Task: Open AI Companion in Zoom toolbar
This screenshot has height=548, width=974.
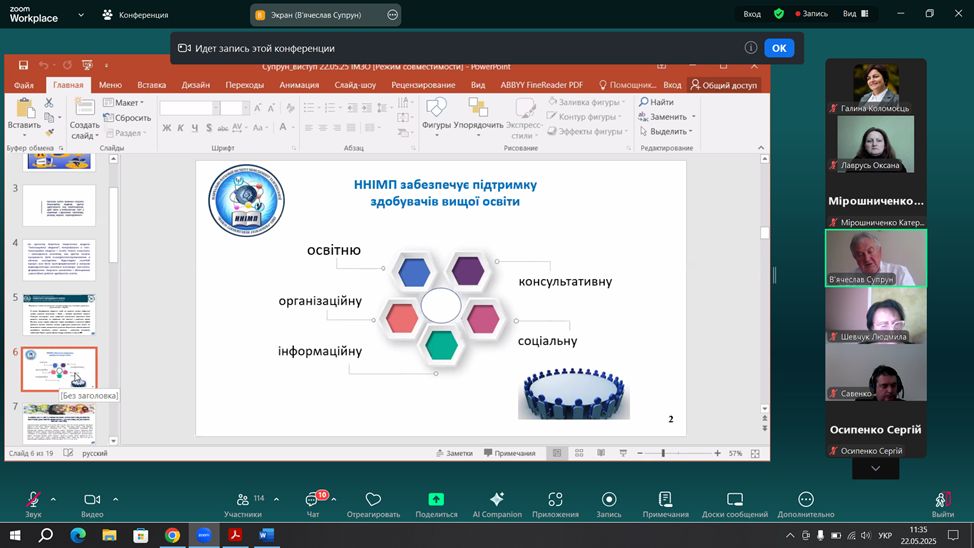Action: tap(497, 500)
